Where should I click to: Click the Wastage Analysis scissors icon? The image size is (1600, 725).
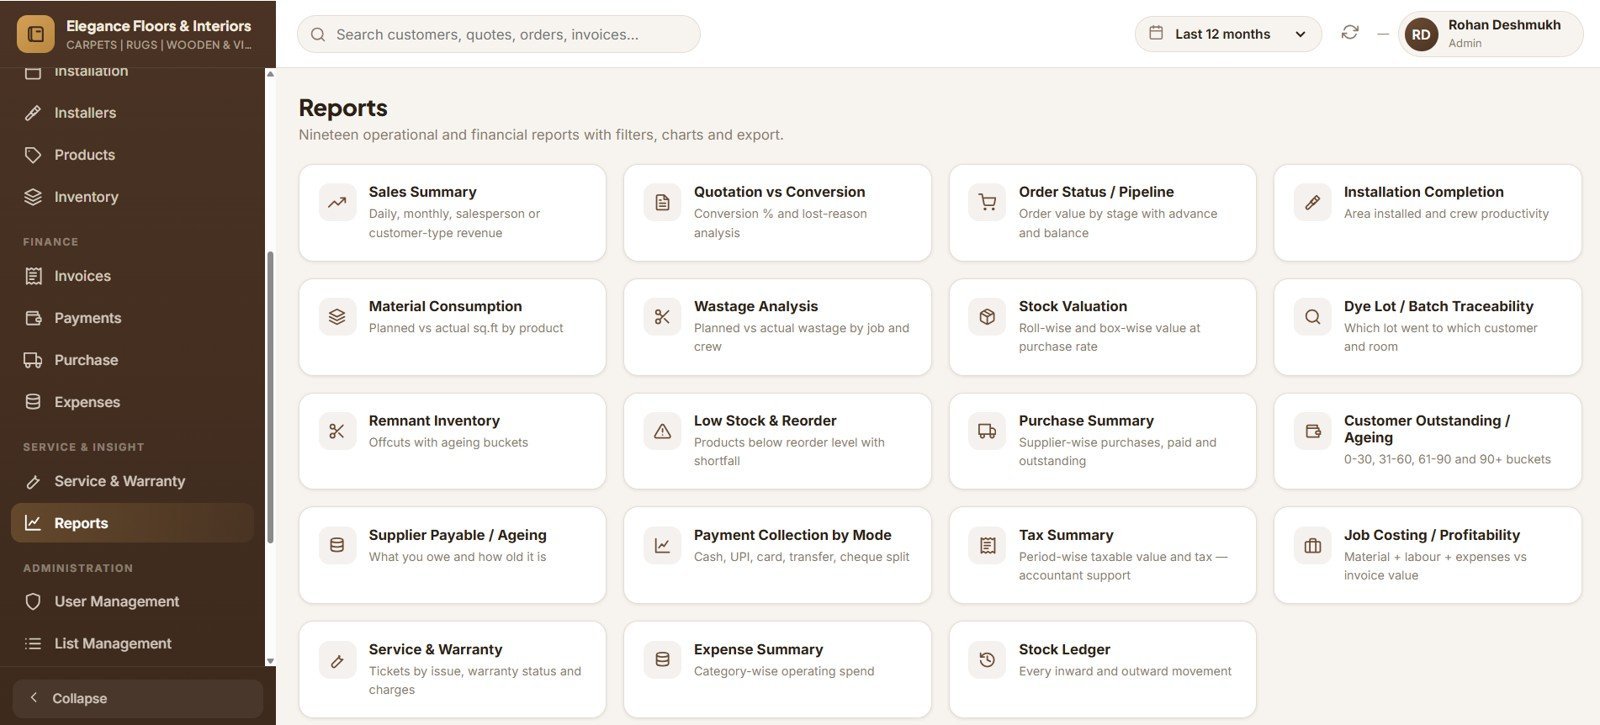click(x=662, y=317)
